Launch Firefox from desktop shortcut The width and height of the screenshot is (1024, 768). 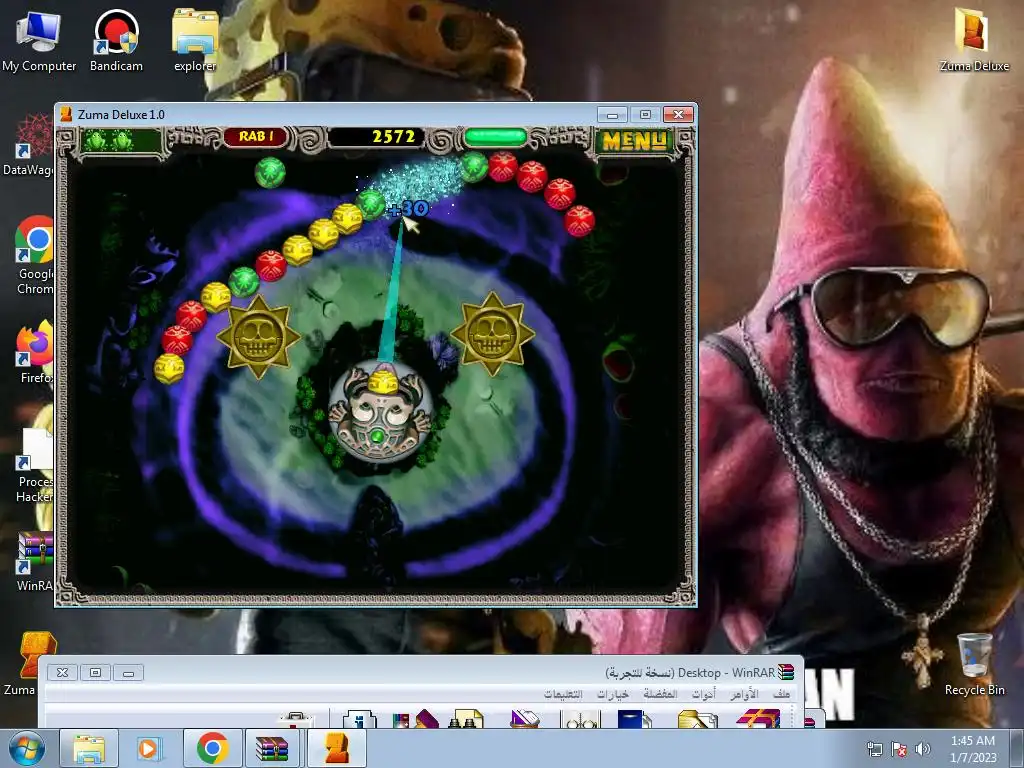34,353
